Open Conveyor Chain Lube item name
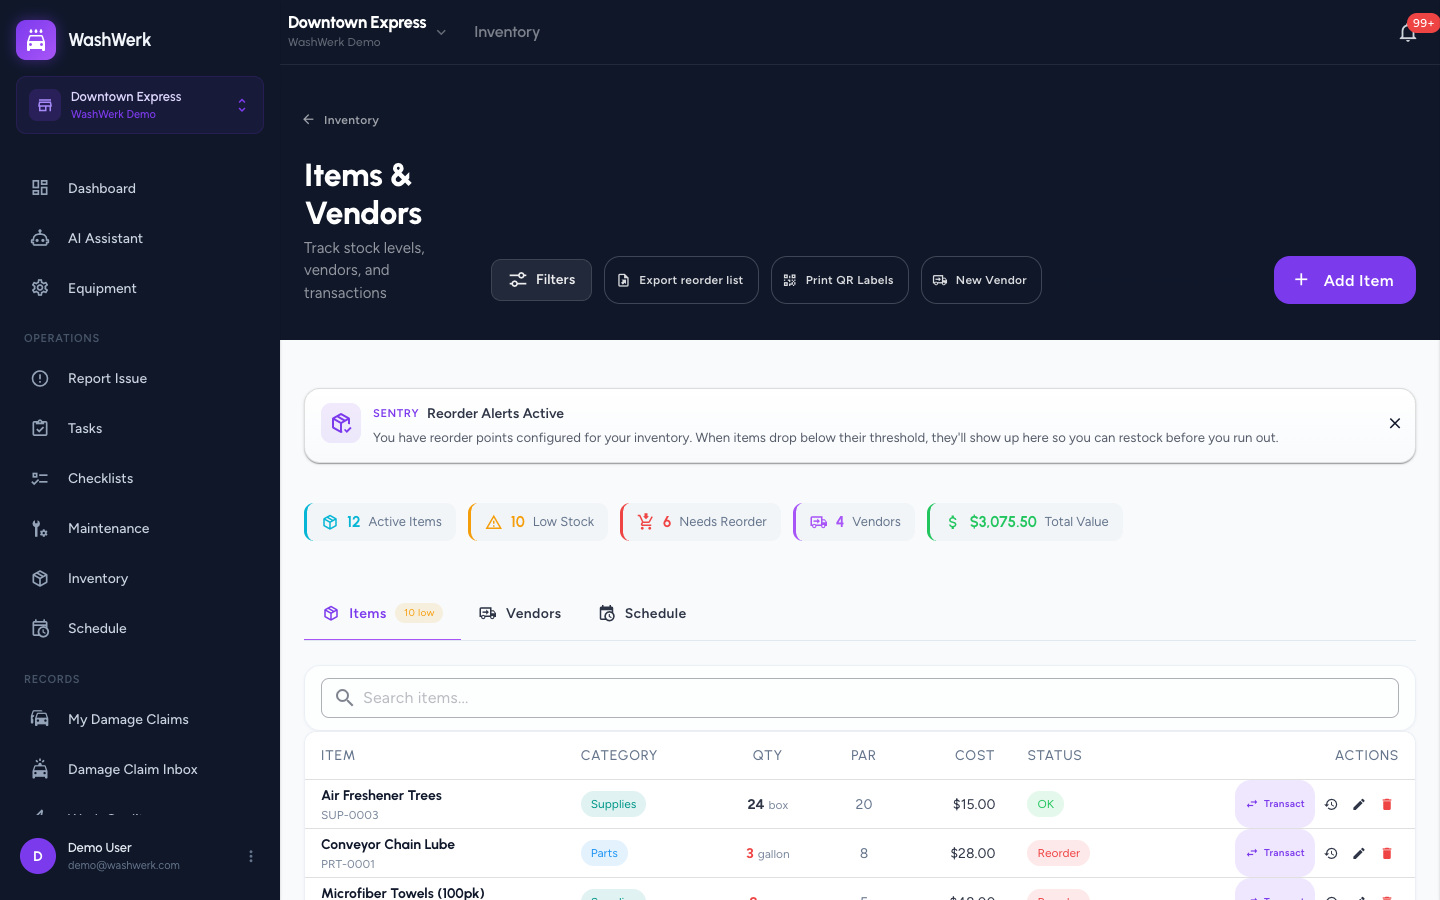Viewport: 1440px width, 900px height. tap(388, 844)
